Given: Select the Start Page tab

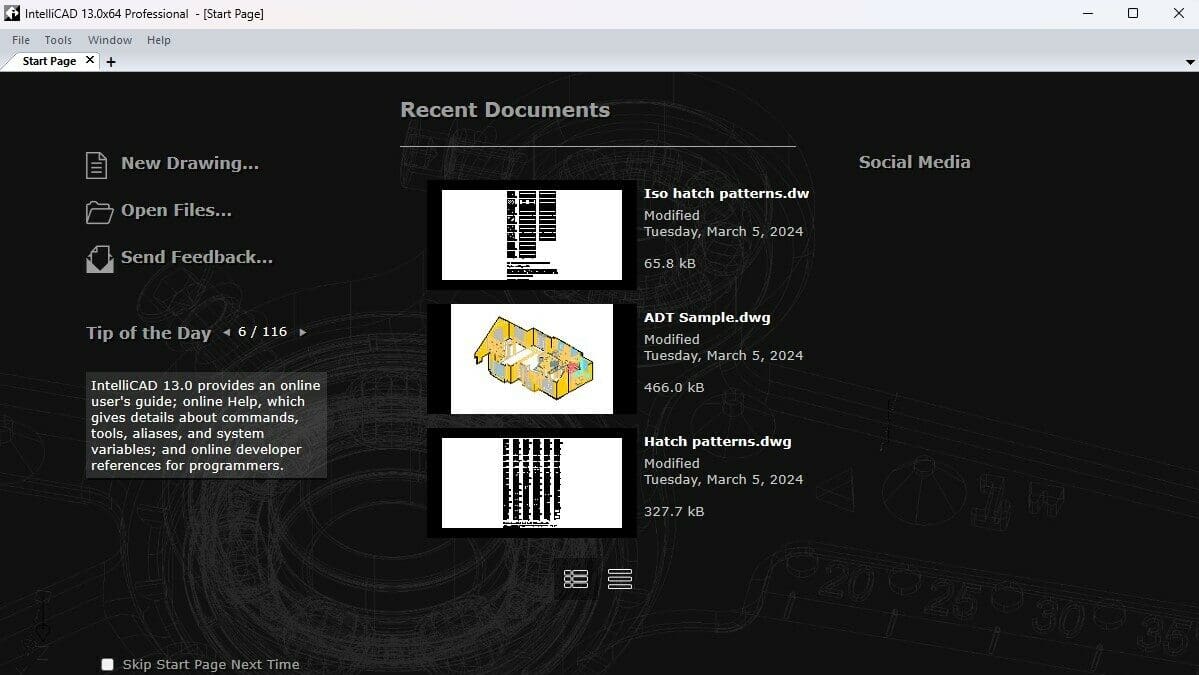Looking at the screenshot, I should point(49,61).
